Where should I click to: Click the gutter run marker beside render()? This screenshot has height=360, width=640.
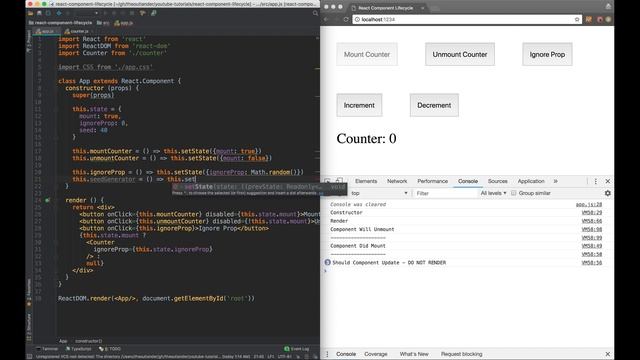47,200
